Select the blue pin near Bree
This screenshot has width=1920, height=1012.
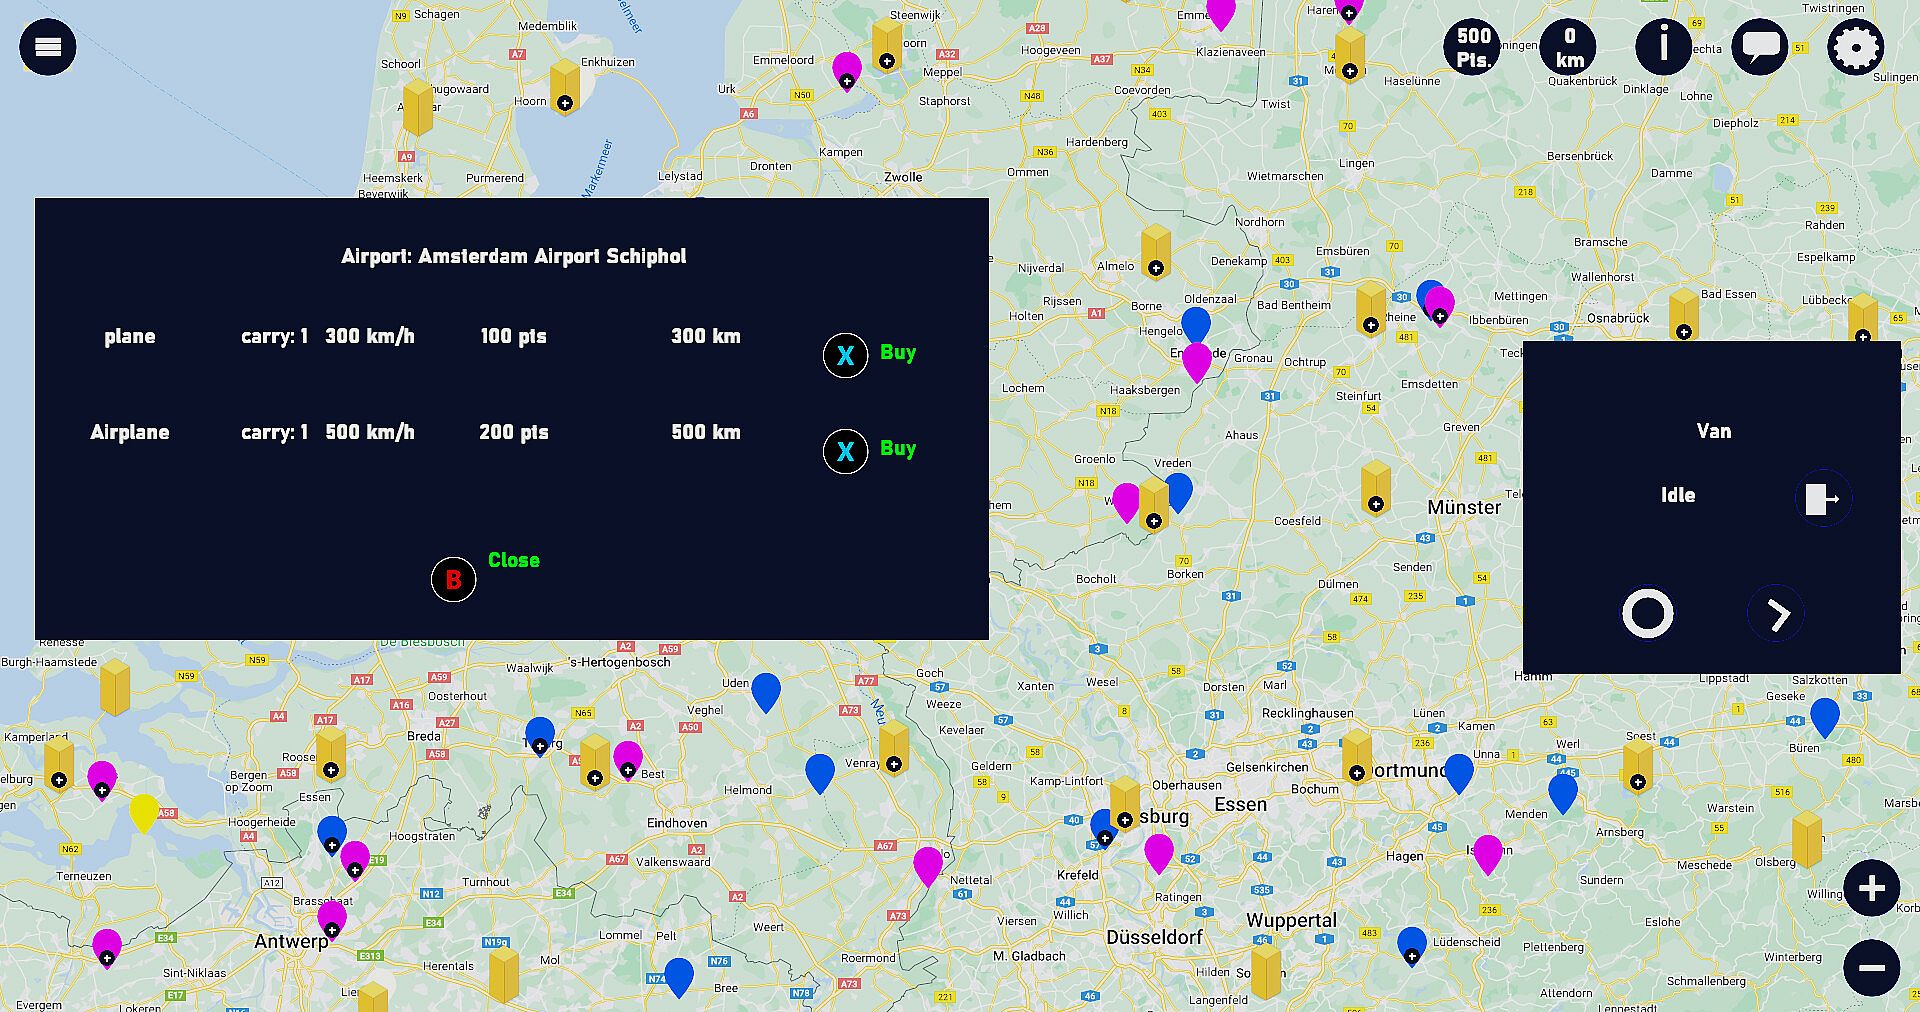pos(679,977)
